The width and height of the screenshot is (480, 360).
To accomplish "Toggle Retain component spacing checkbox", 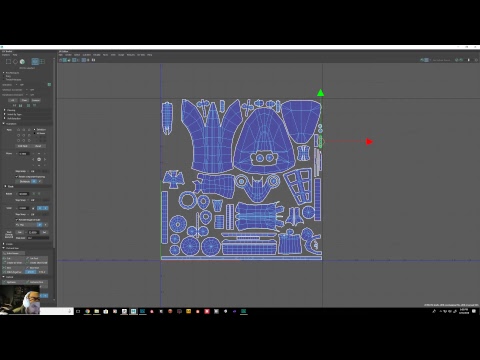I will [x=16, y=177].
